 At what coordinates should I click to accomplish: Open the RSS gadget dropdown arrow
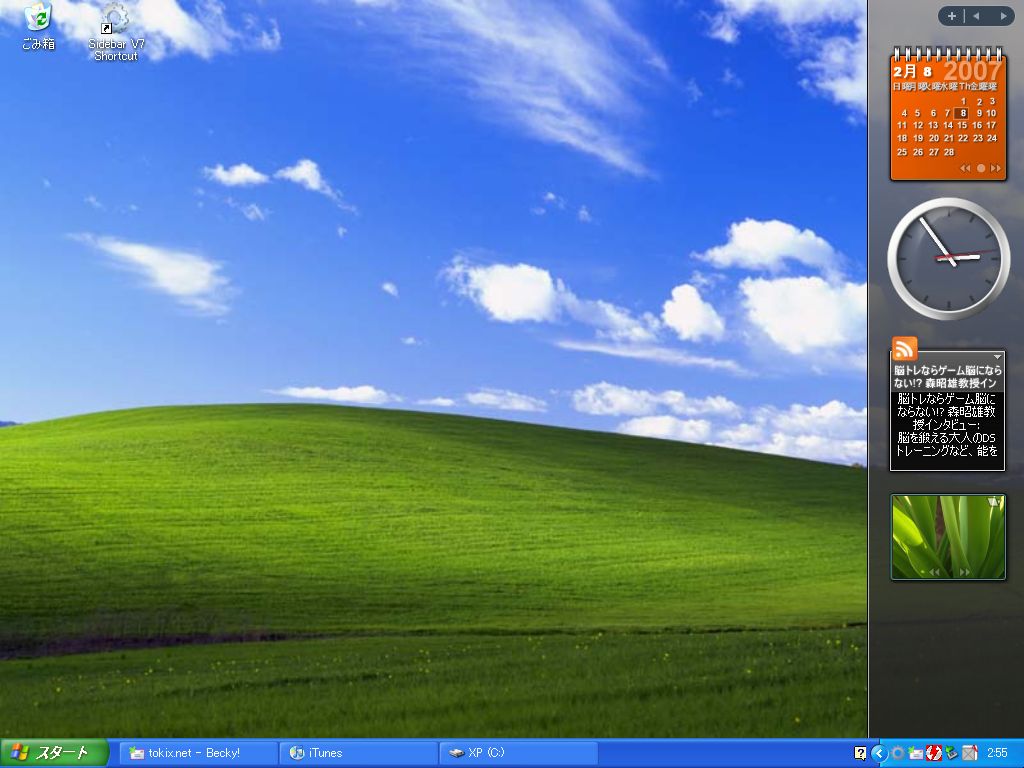tap(997, 357)
